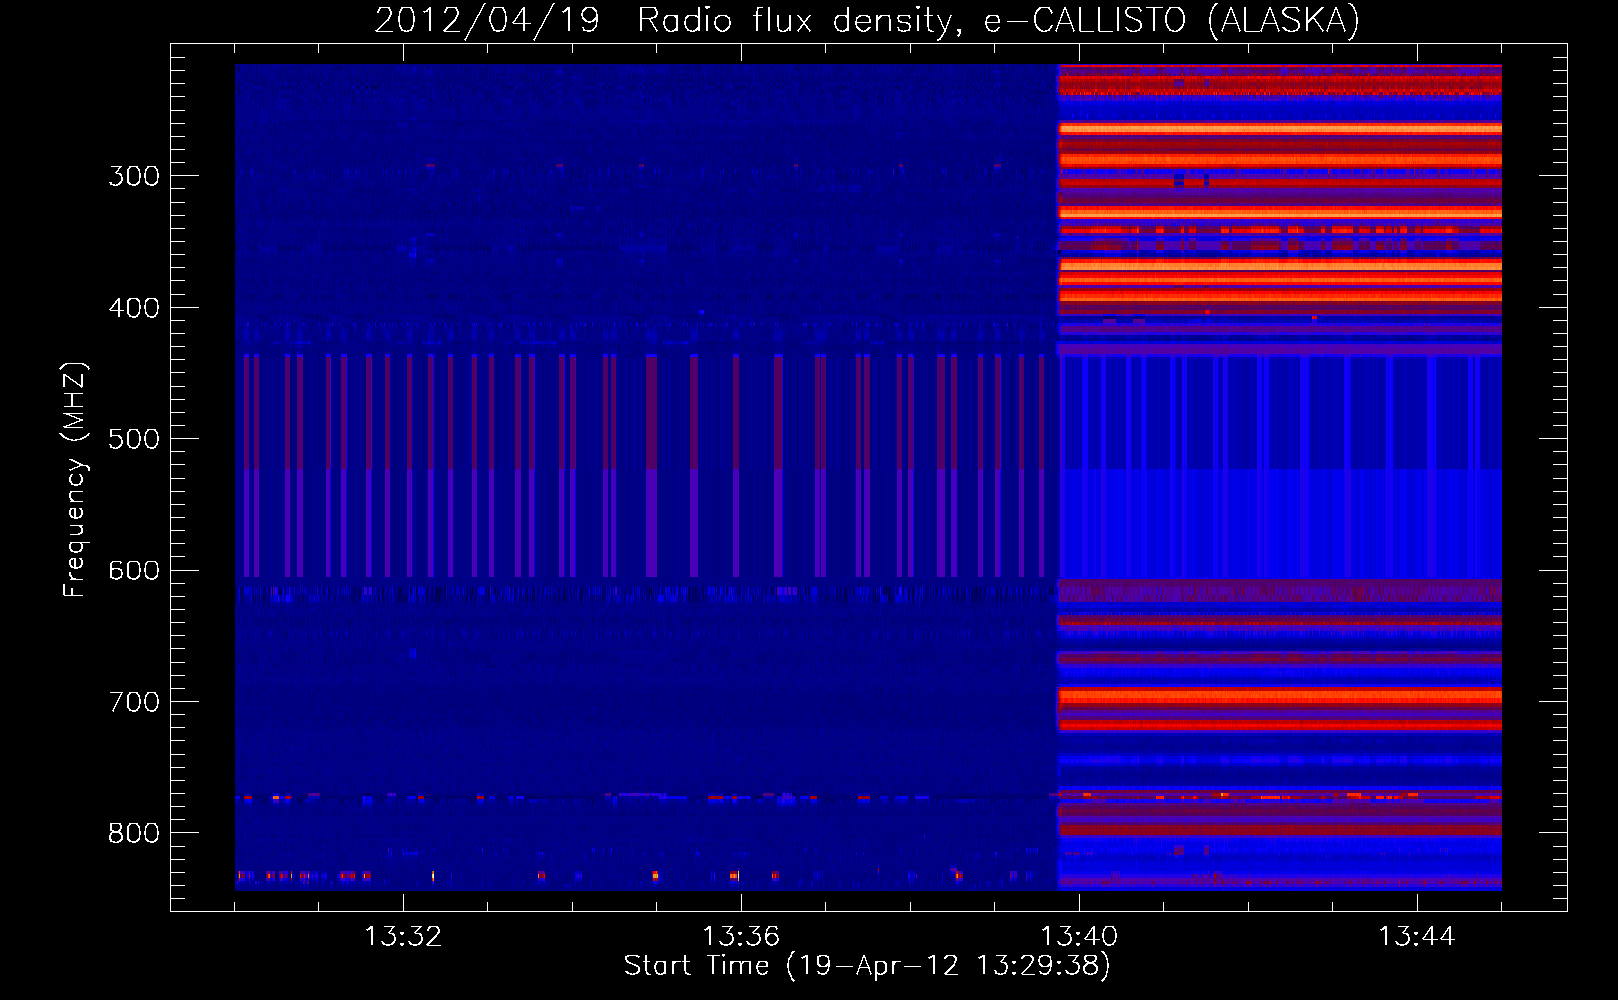Click the date '2012/04/19' in the title
This screenshot has width=1618, height=1000.
pos(487,20)
